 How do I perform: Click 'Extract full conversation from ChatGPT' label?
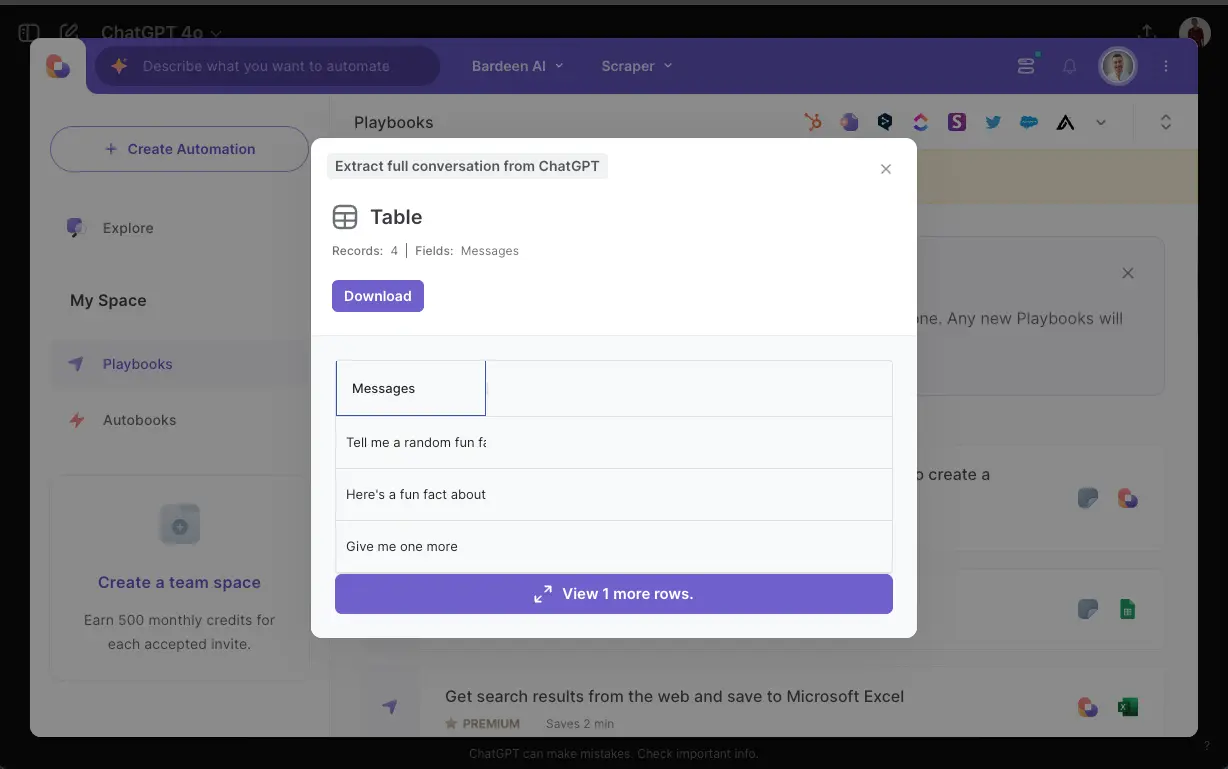[467, 166]
